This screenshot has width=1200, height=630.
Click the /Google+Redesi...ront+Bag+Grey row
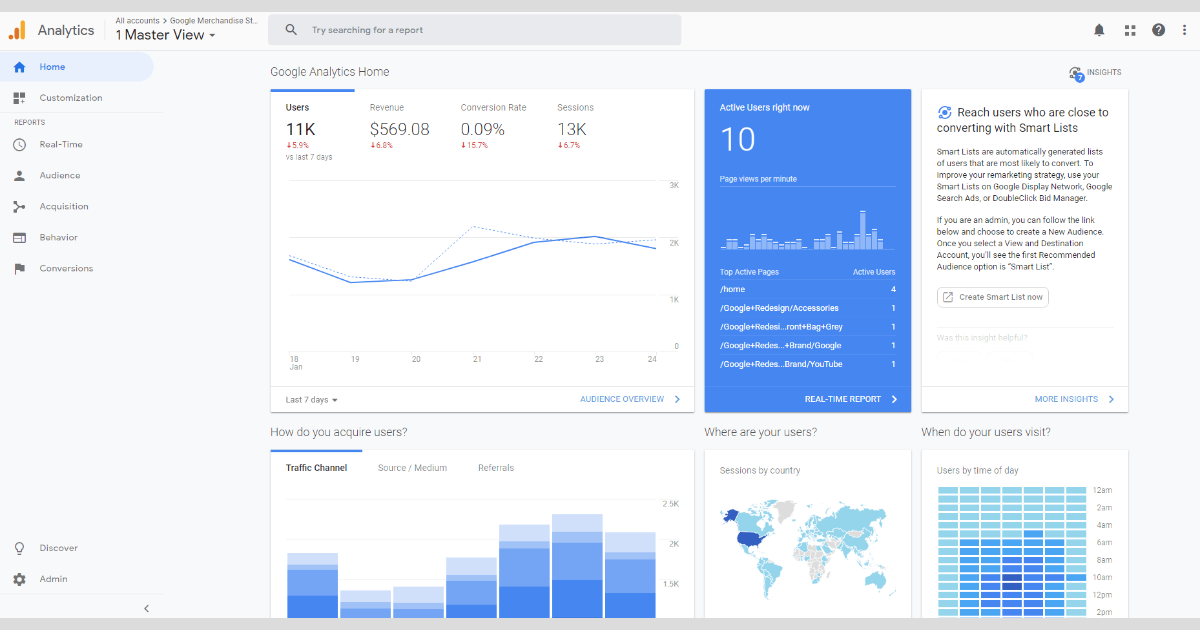point(808,327)
